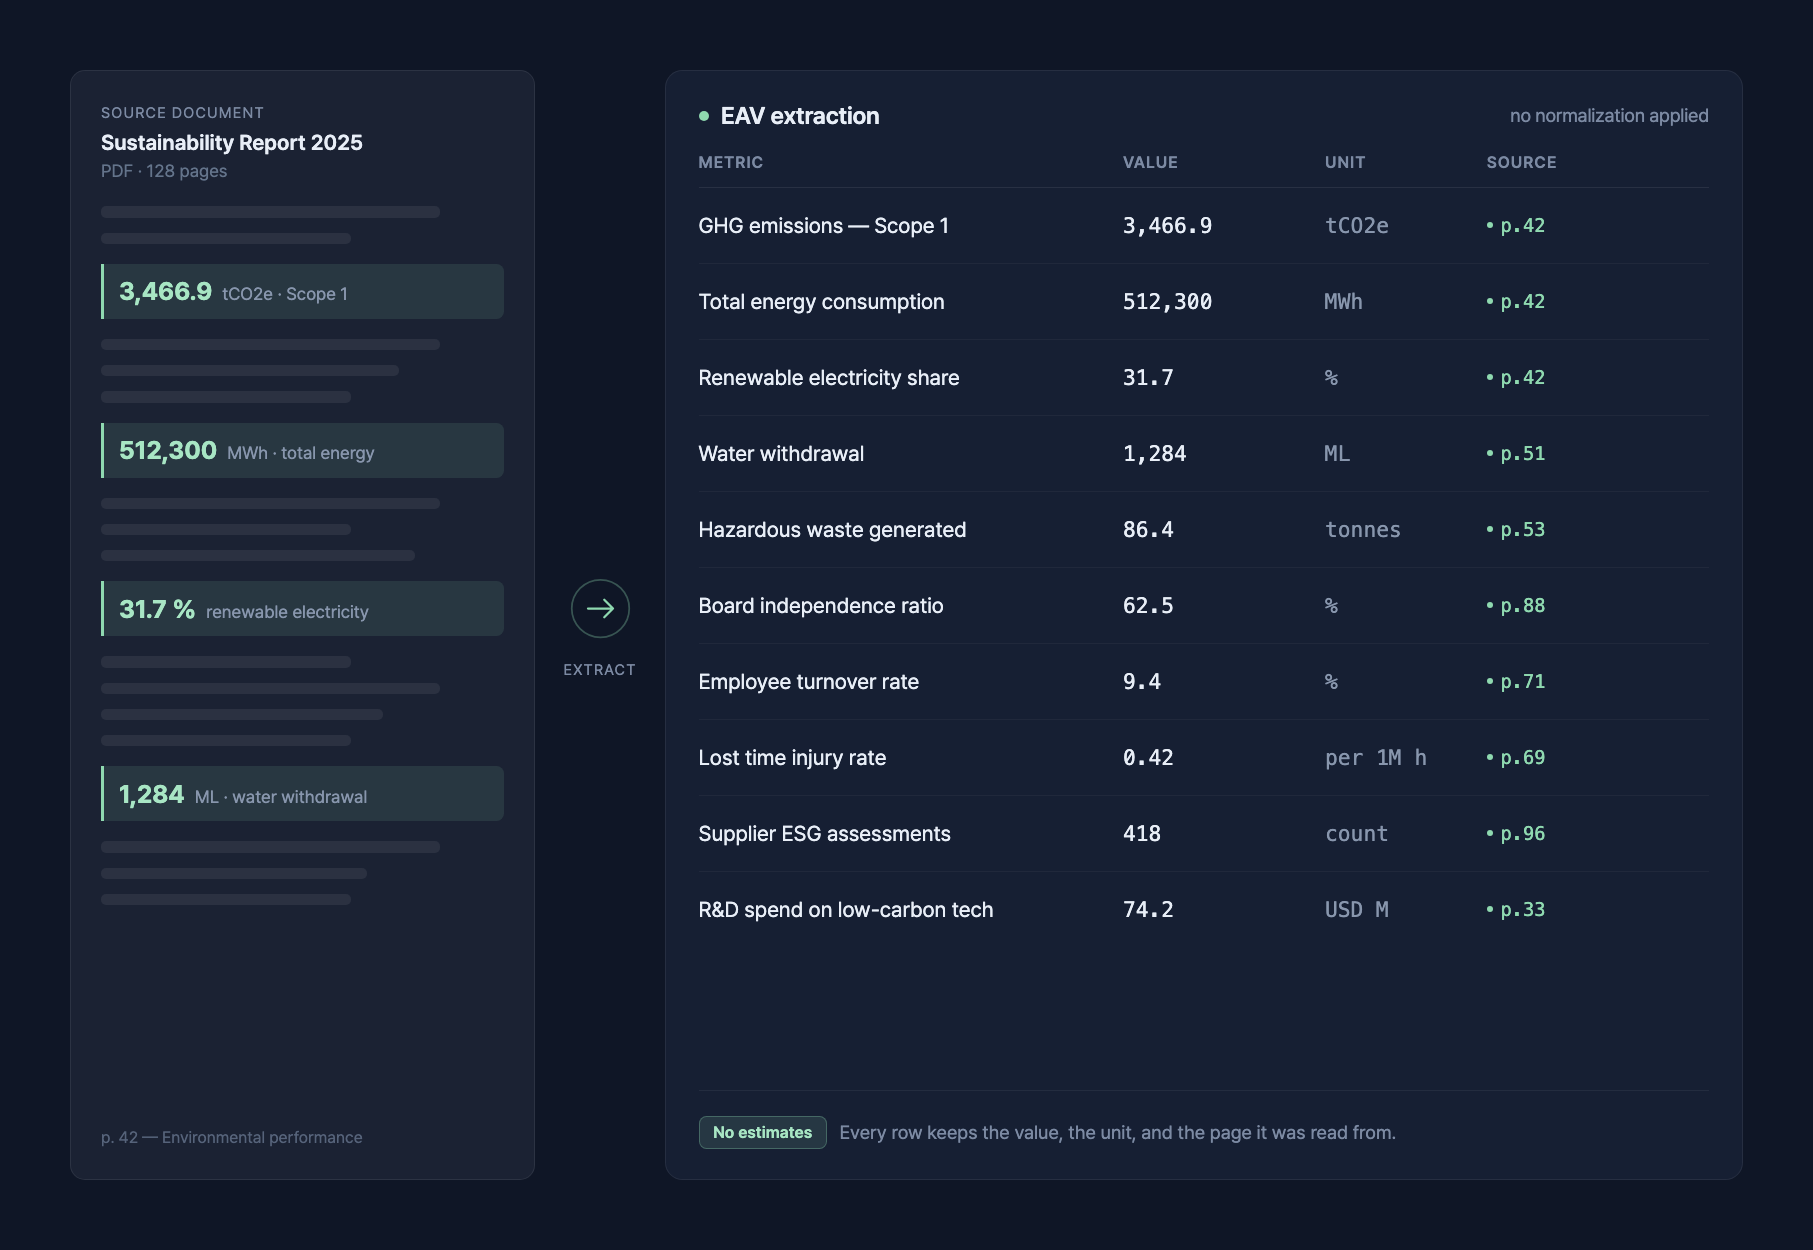The image size is (1813, 1250).
Task: Click the 'count' unit cell
Action: pos(1356,834)
